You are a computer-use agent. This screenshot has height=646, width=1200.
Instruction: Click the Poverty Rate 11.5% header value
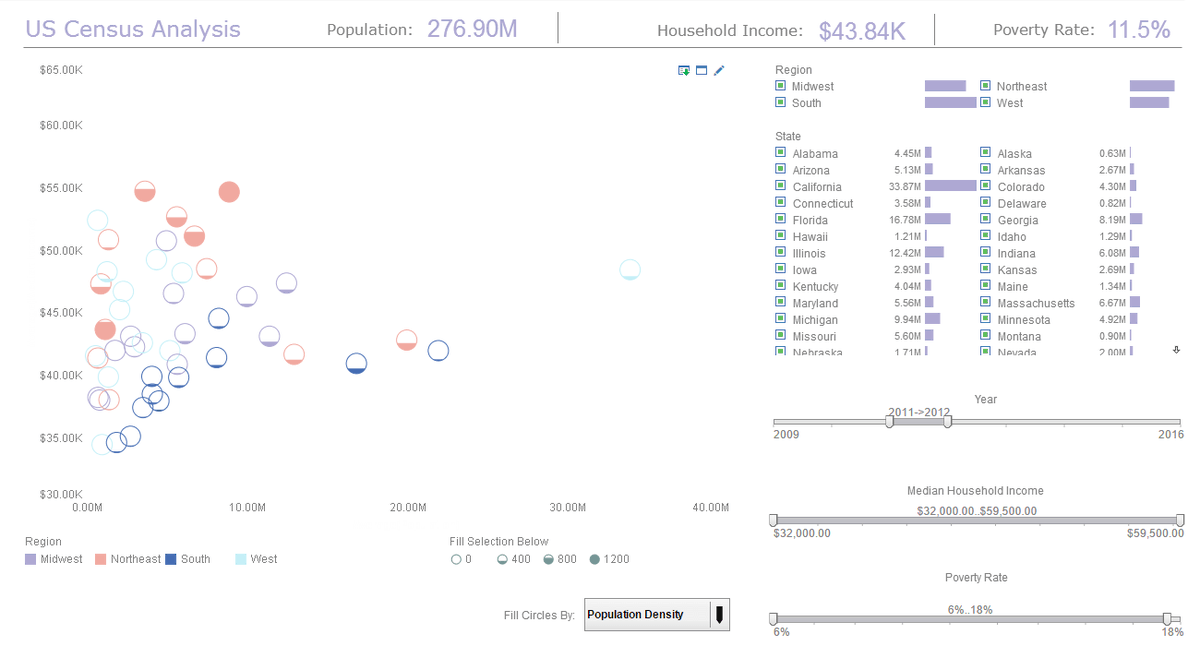click(x=1139, y=29)
